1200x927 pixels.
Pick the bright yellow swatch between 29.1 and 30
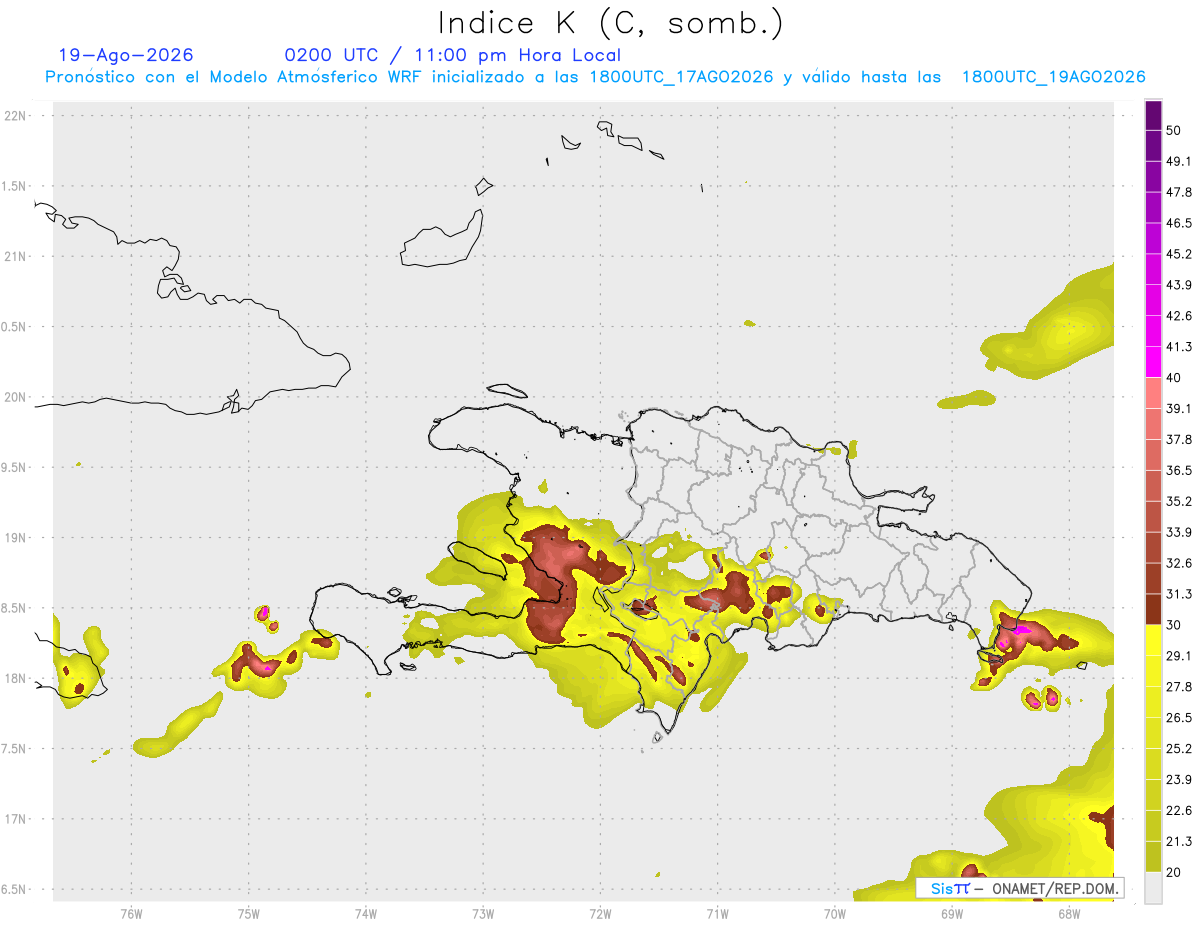coord(1153,640)
